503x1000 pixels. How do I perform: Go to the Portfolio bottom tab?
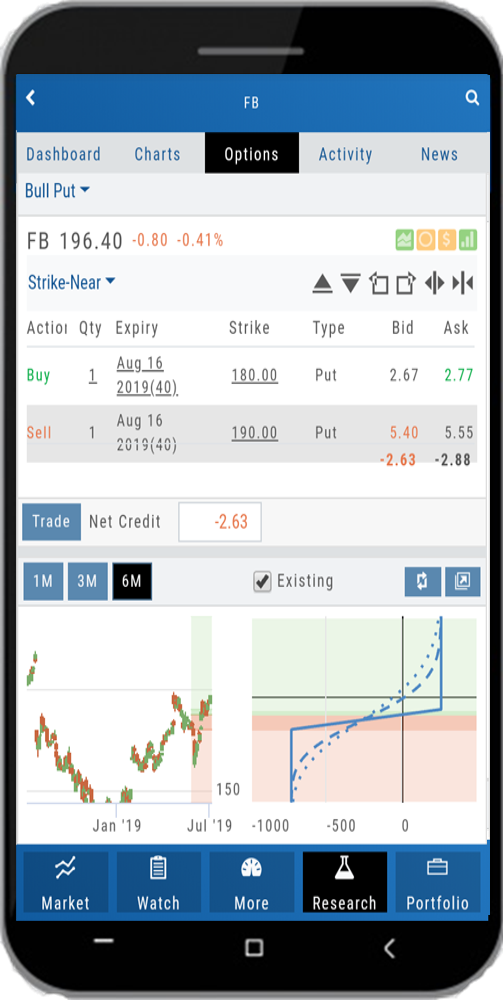click(438, 883)
